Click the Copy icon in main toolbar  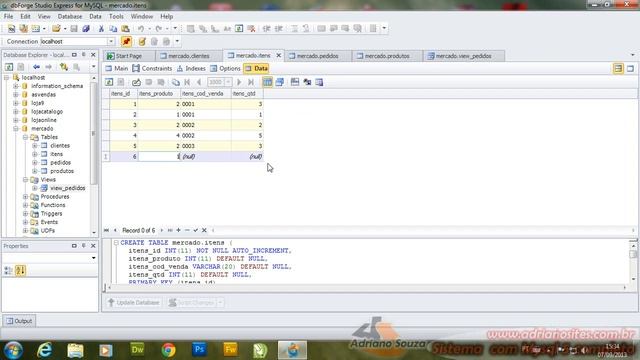pos(113,29)
